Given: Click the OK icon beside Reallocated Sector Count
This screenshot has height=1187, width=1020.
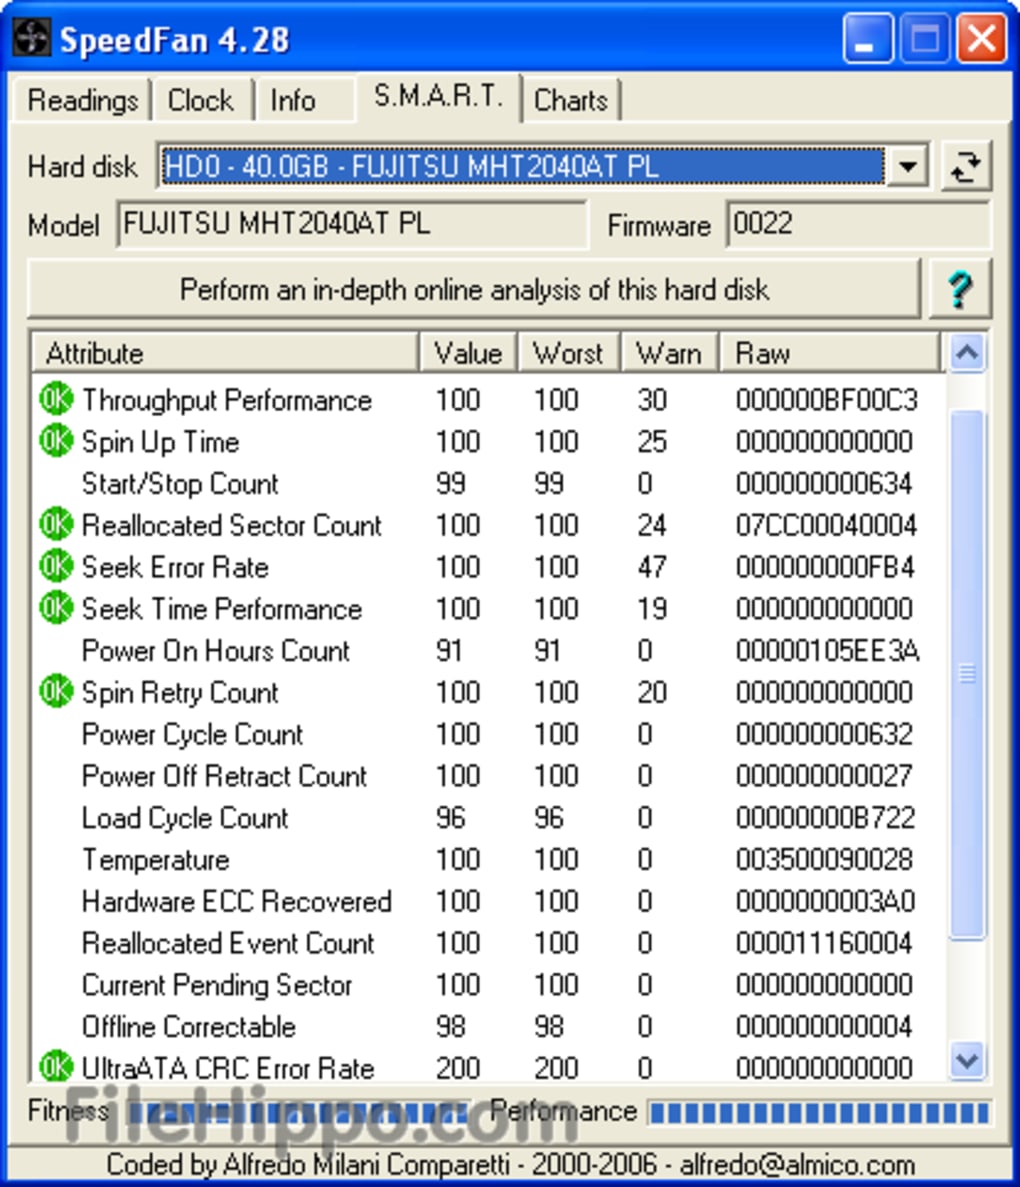Looking at the screenshot, I should tap(55, 525).
